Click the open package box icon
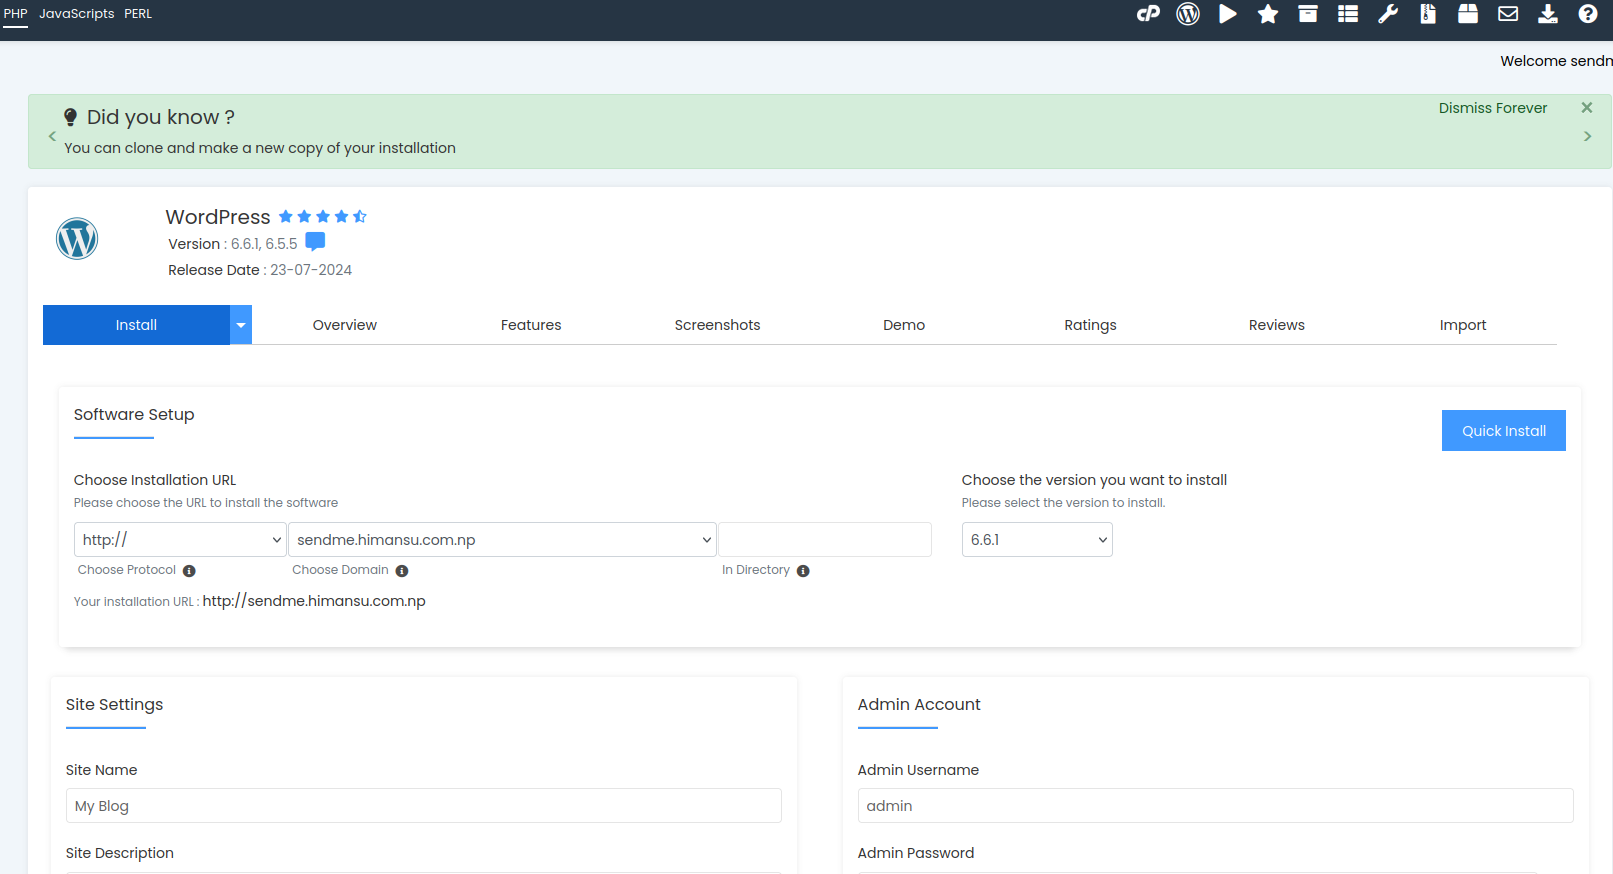The image size is (1613, 874). pyautogui.click(x=1468, y=14)
